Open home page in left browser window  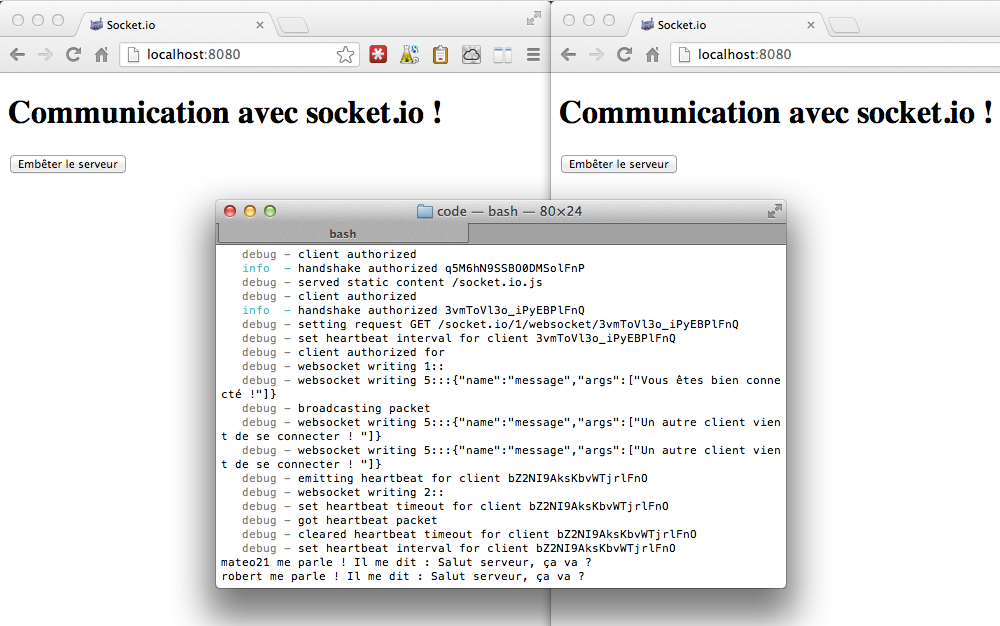coord(101,55)
